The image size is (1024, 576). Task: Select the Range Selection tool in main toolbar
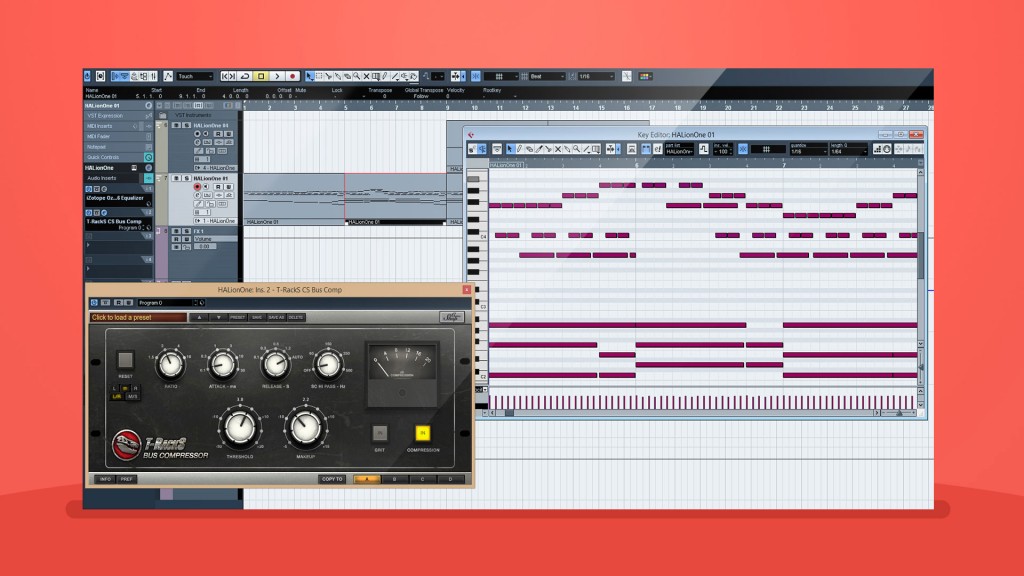pyautogui.click(x=319, y=76)
